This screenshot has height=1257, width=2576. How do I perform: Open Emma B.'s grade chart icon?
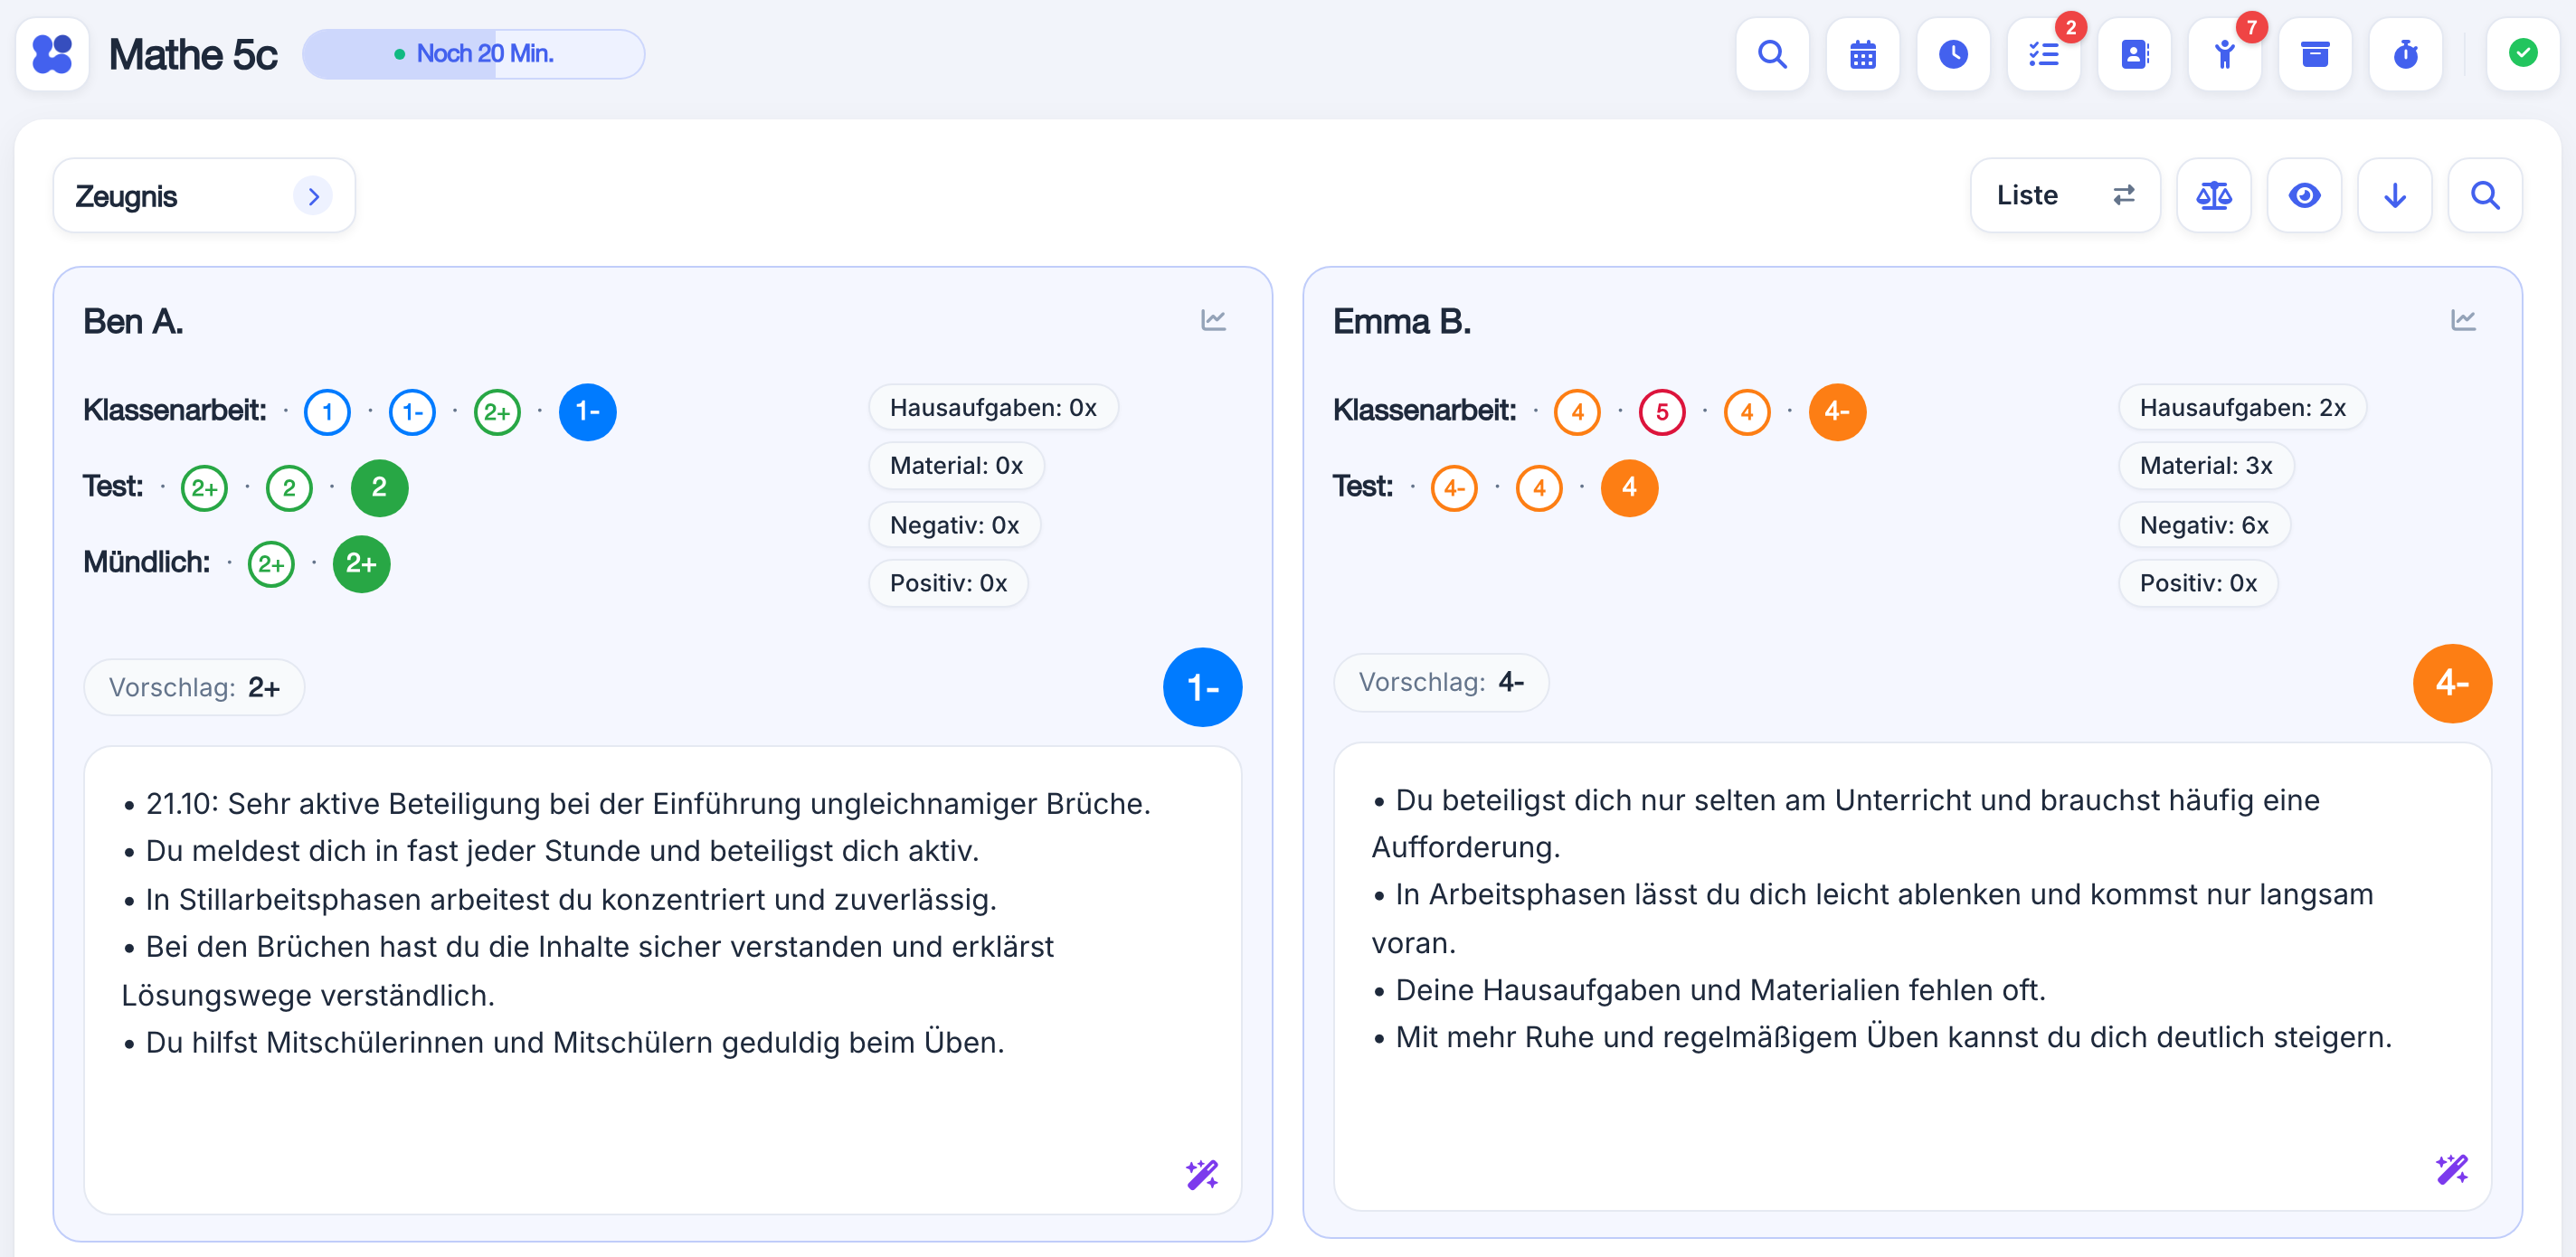coord(2463,320)
